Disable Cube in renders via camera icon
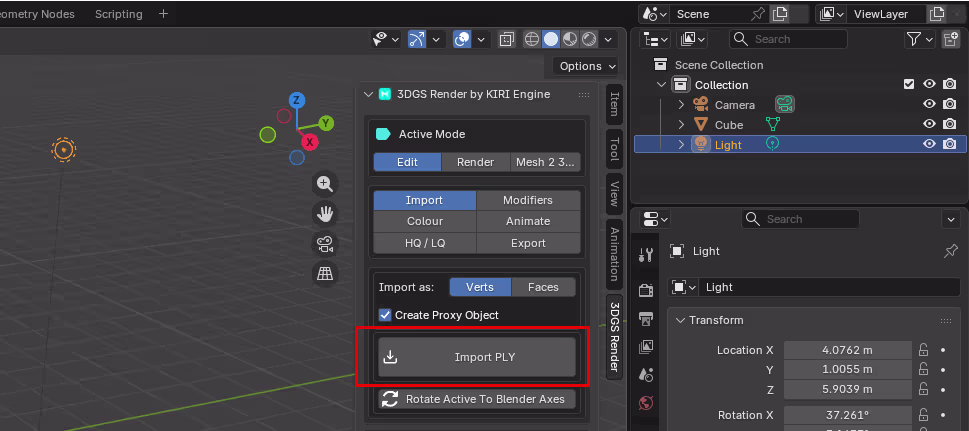The height and width of the screenshot is (431, 969). pos(950,124)
